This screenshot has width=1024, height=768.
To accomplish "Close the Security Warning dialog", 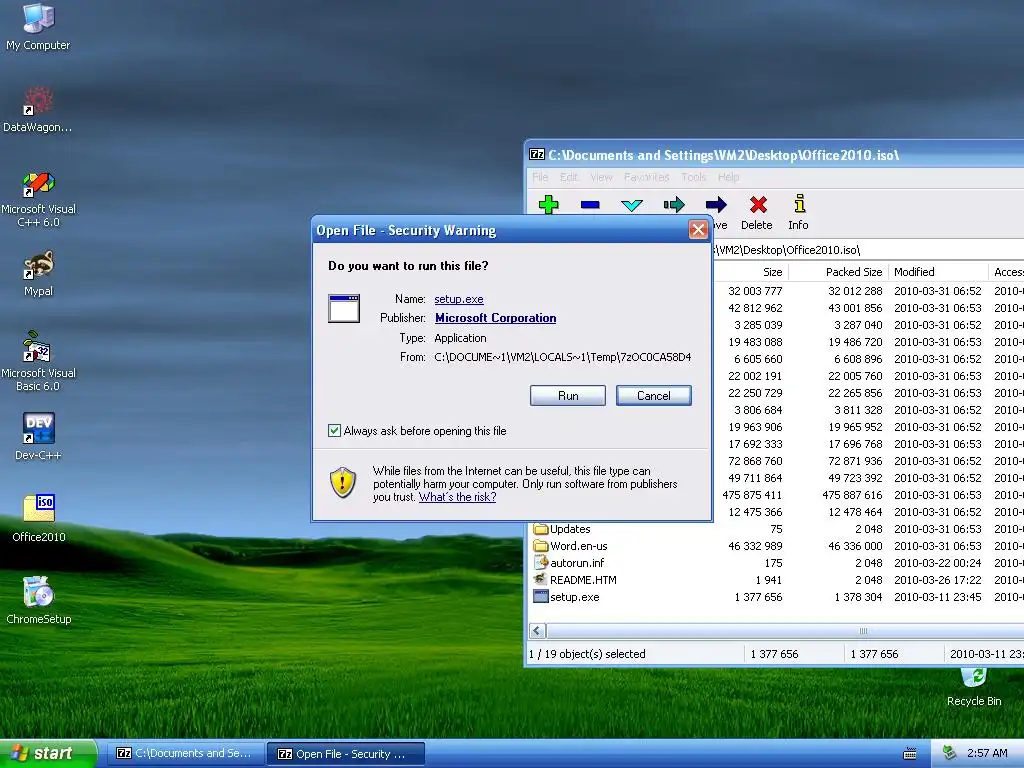I will click(698, 230).
